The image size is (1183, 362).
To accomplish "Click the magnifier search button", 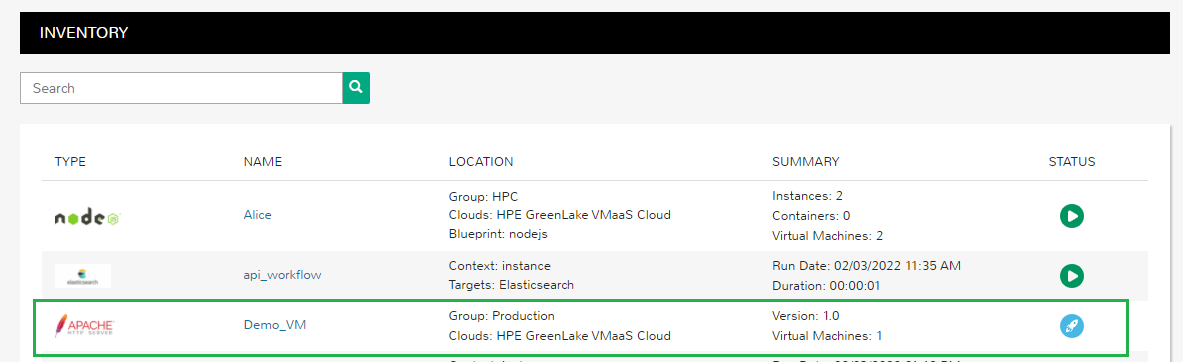I will 356,88.
